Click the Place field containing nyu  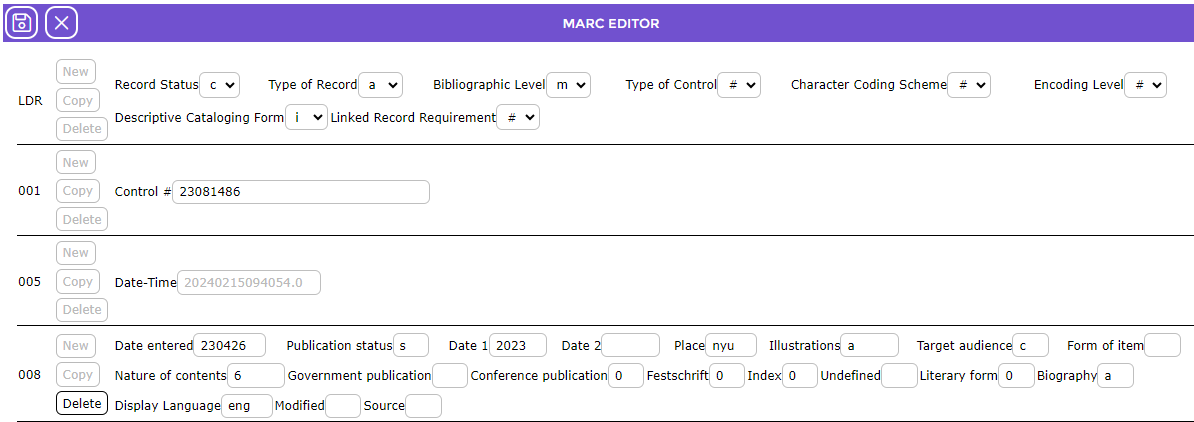731,345
